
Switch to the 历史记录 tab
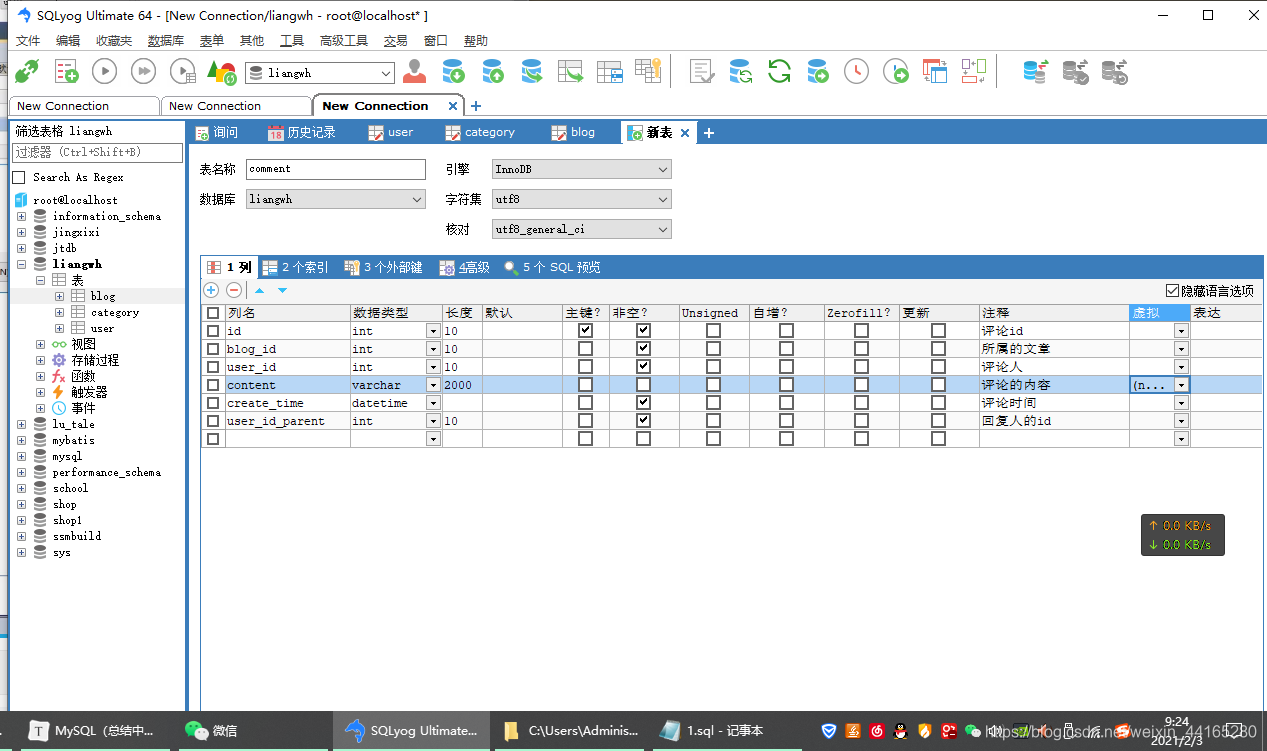click(x=301, y=132)
